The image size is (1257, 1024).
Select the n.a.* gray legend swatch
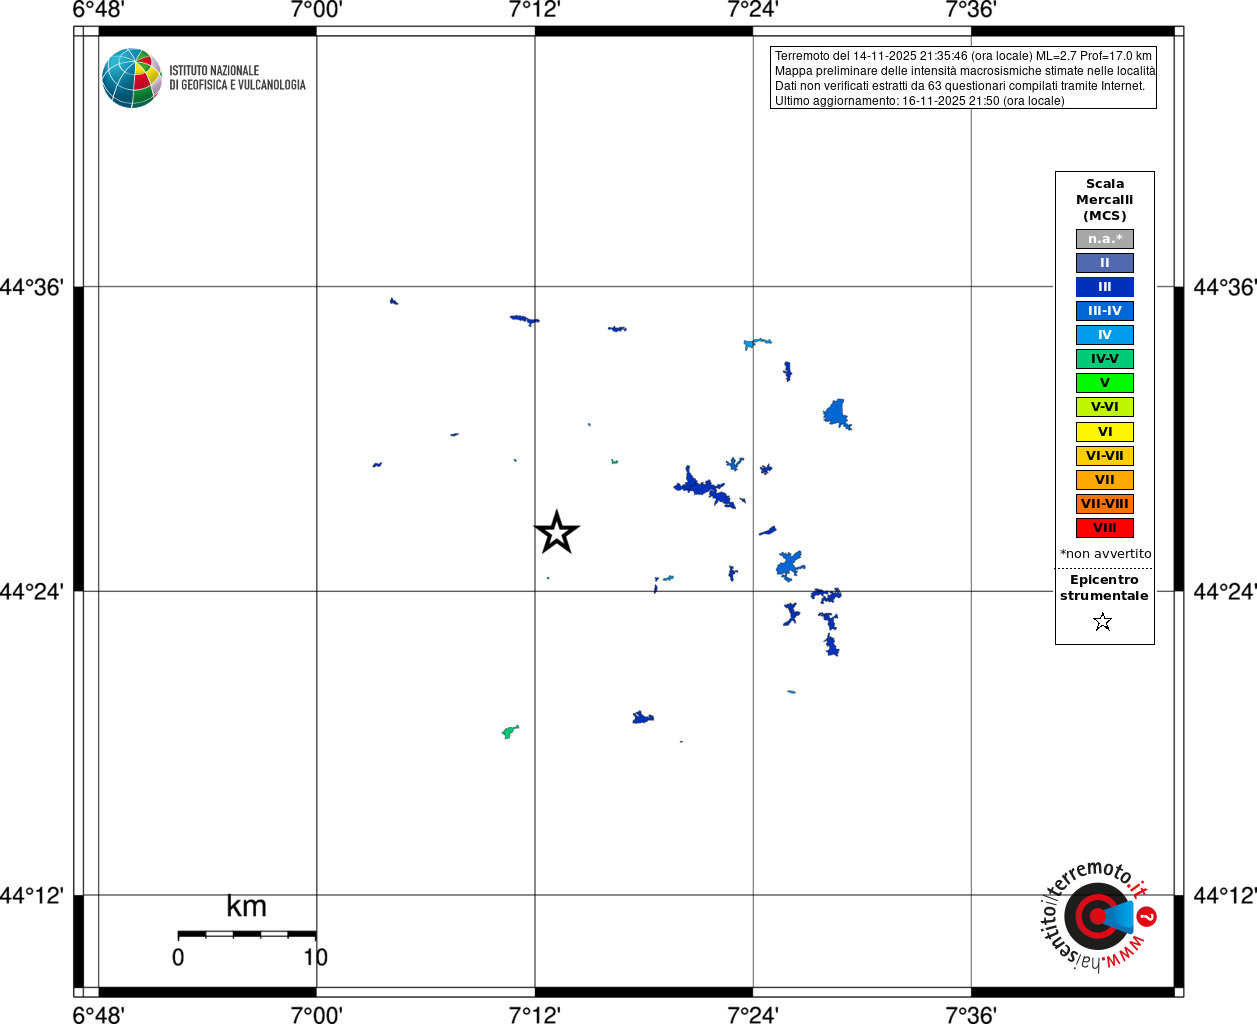coord(1104,239)
